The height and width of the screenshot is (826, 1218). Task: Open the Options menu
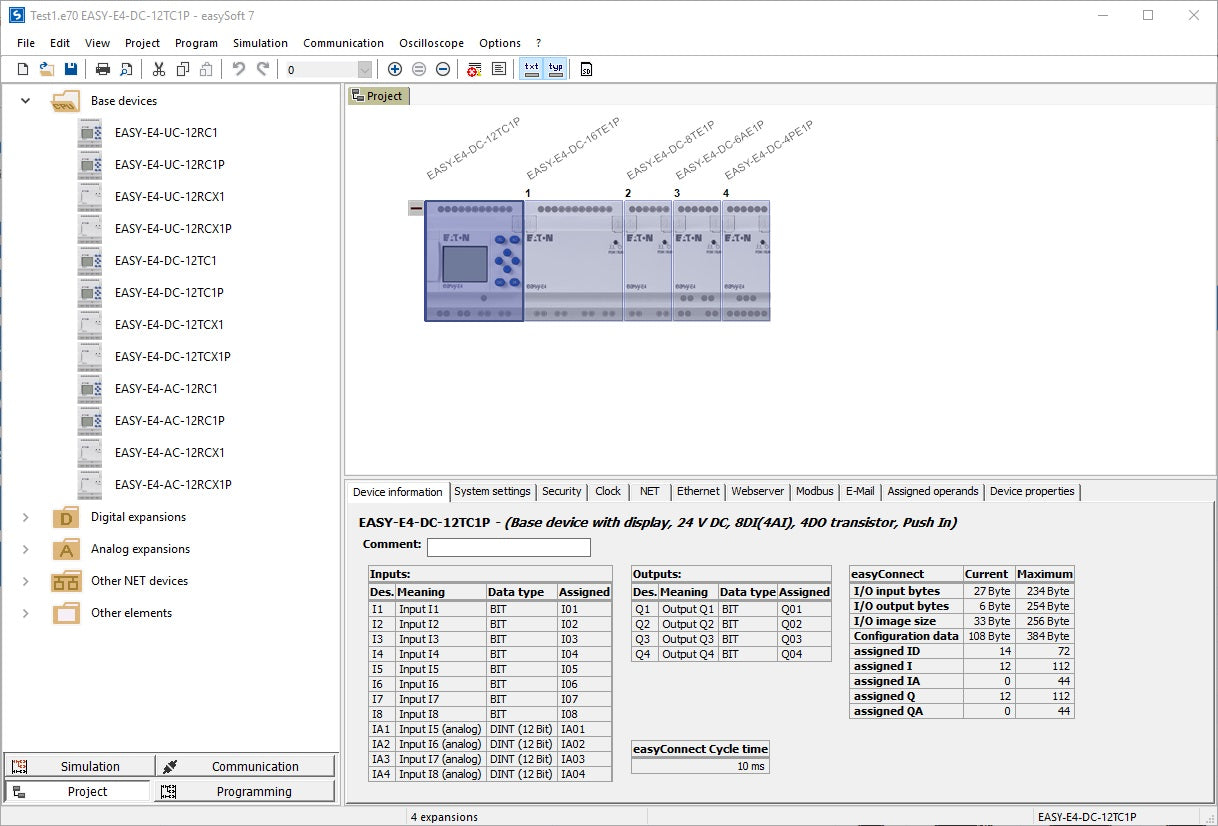[500, 43]
